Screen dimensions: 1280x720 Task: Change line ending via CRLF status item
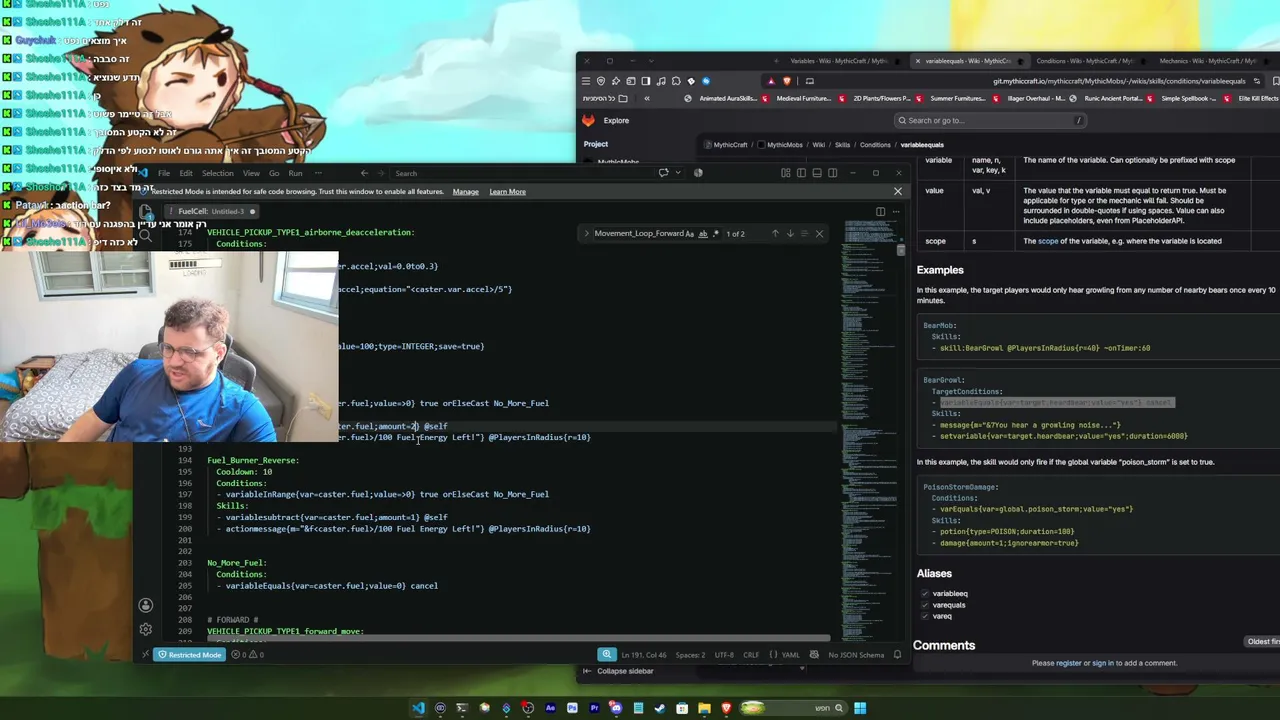(x=751, y=655)
